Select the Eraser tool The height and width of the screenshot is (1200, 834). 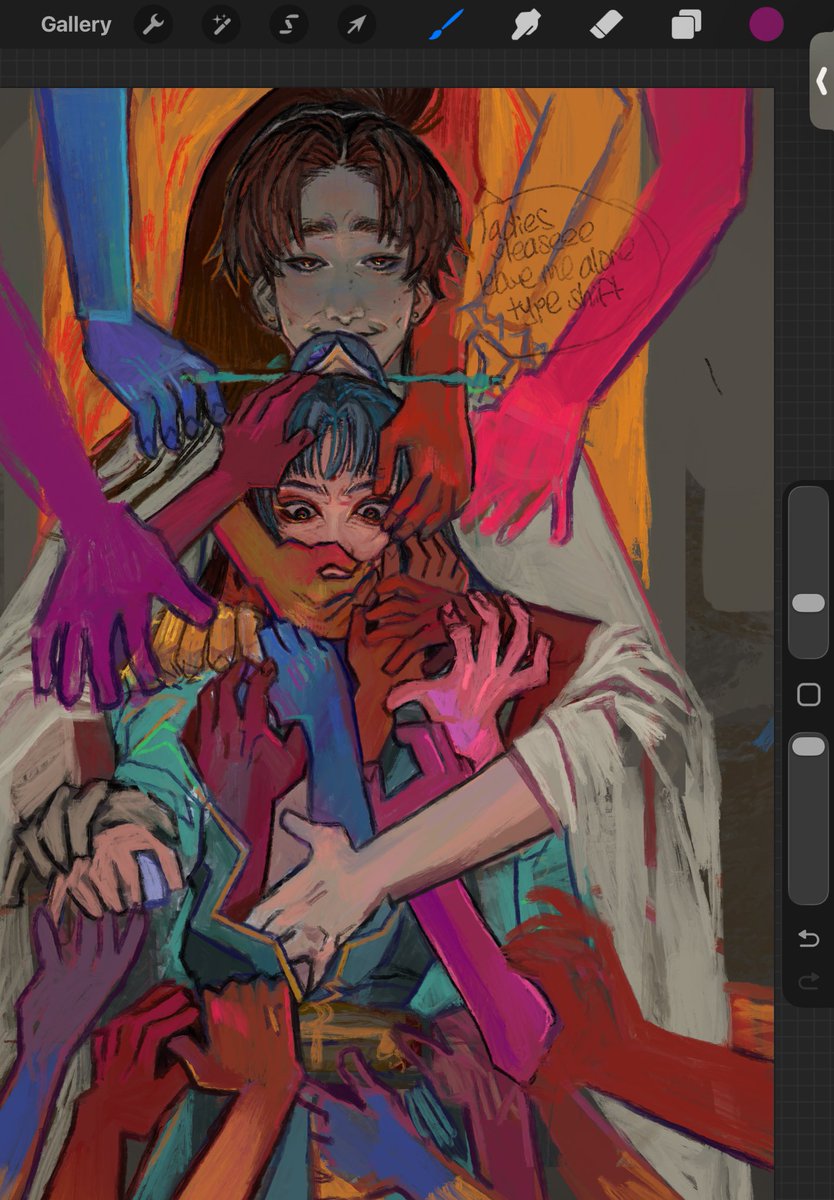(x=605, y=25)
